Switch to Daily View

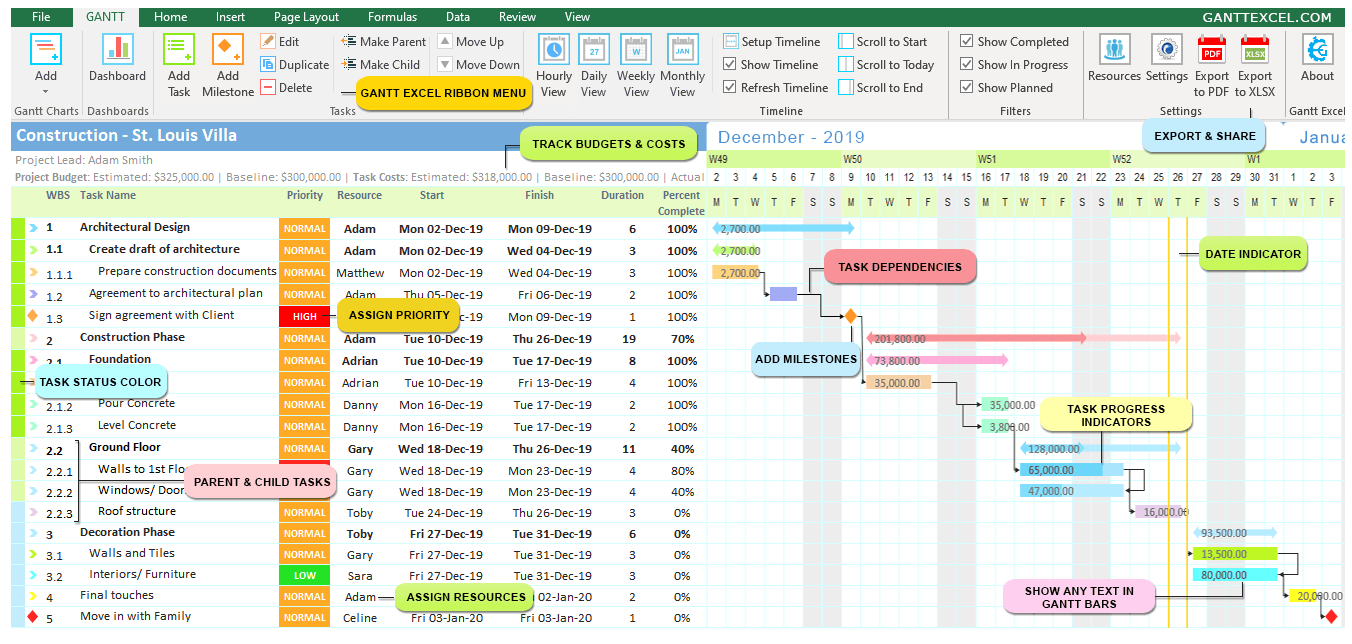tap(594, 66)
